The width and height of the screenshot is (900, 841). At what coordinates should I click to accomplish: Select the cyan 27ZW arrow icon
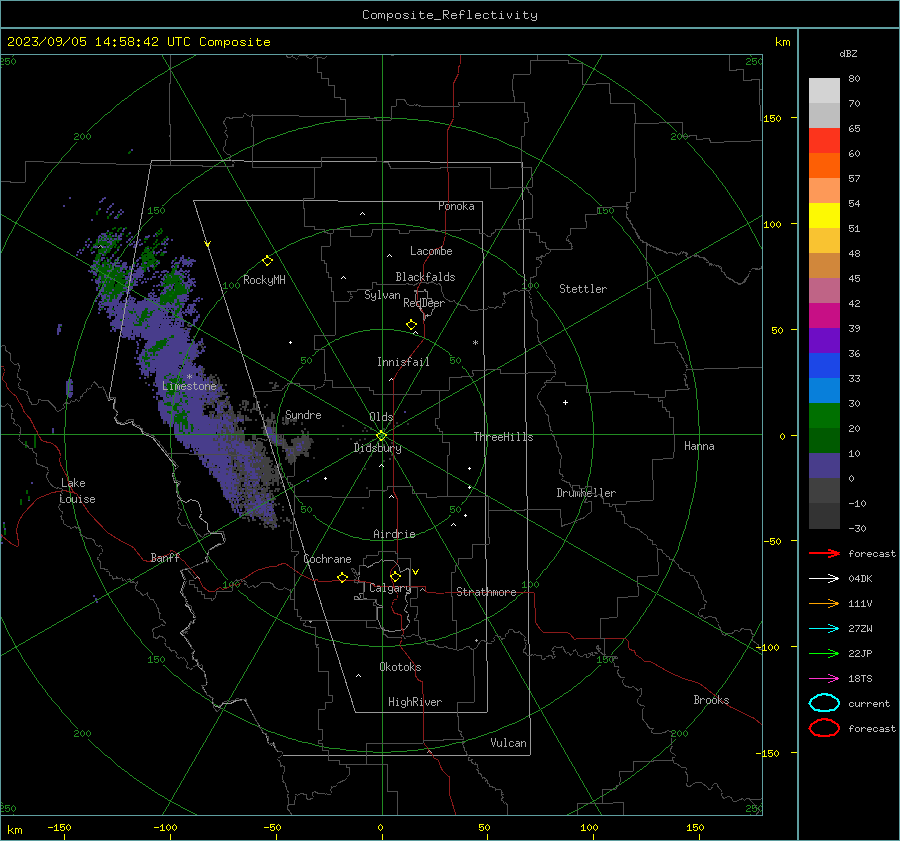824,629
